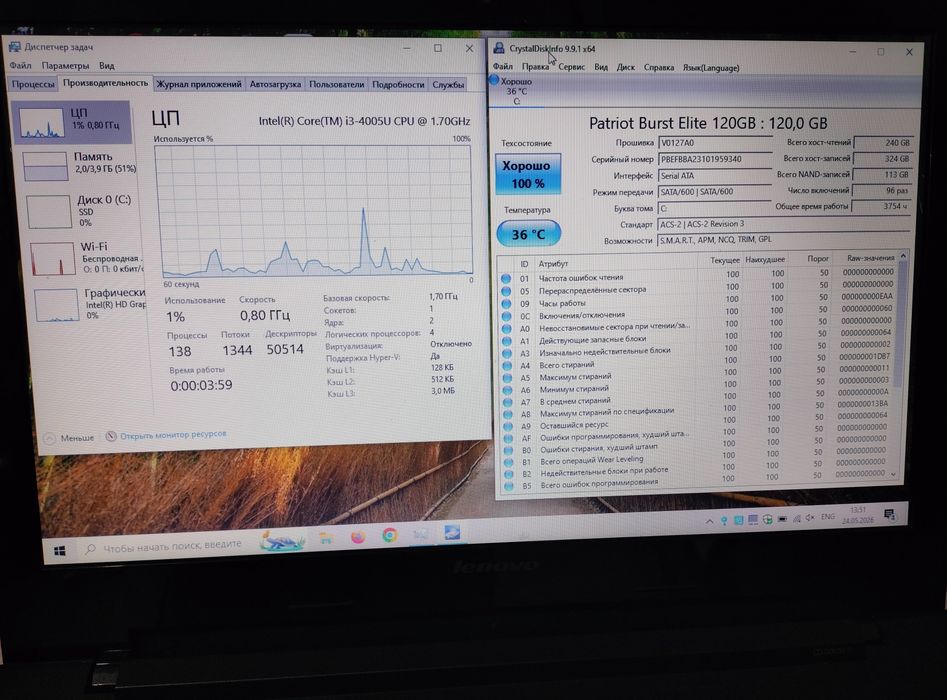Open the Подробности tab
The image size is (947, 700).
click(398, 85)
